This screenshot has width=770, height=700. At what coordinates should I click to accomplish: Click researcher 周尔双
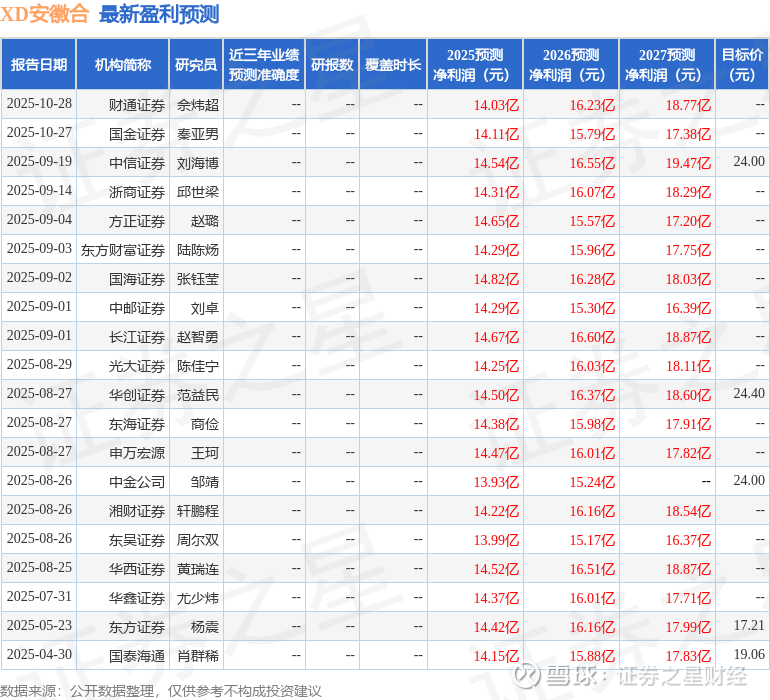(x=198, y=539)
